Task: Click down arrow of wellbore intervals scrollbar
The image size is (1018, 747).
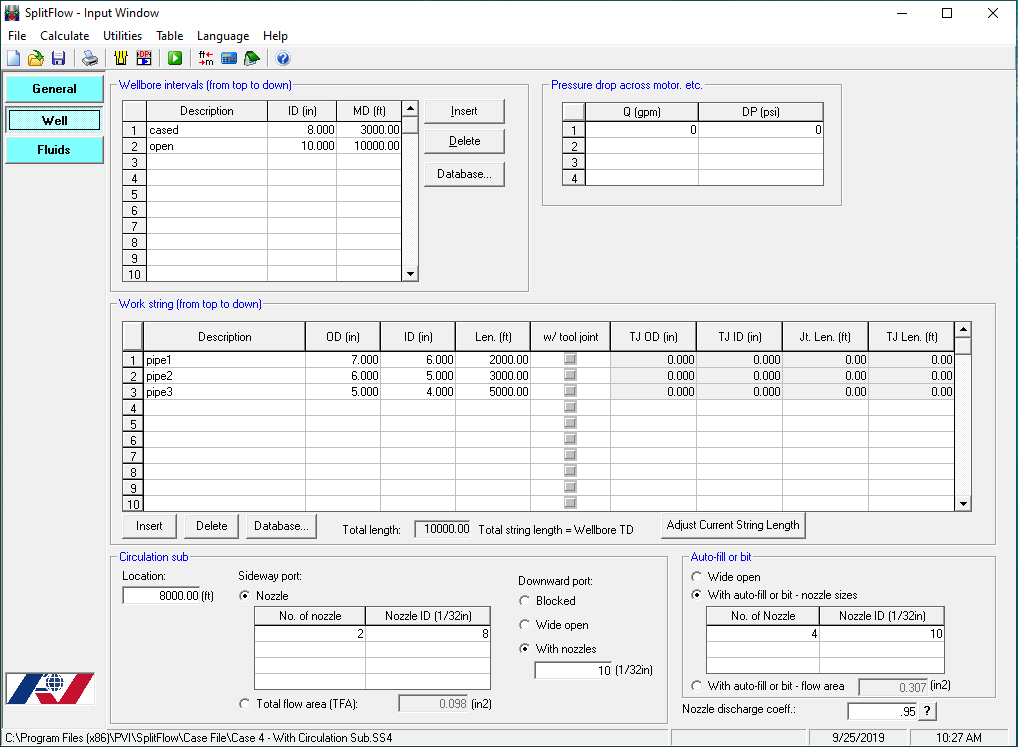Action: point(410,274)
